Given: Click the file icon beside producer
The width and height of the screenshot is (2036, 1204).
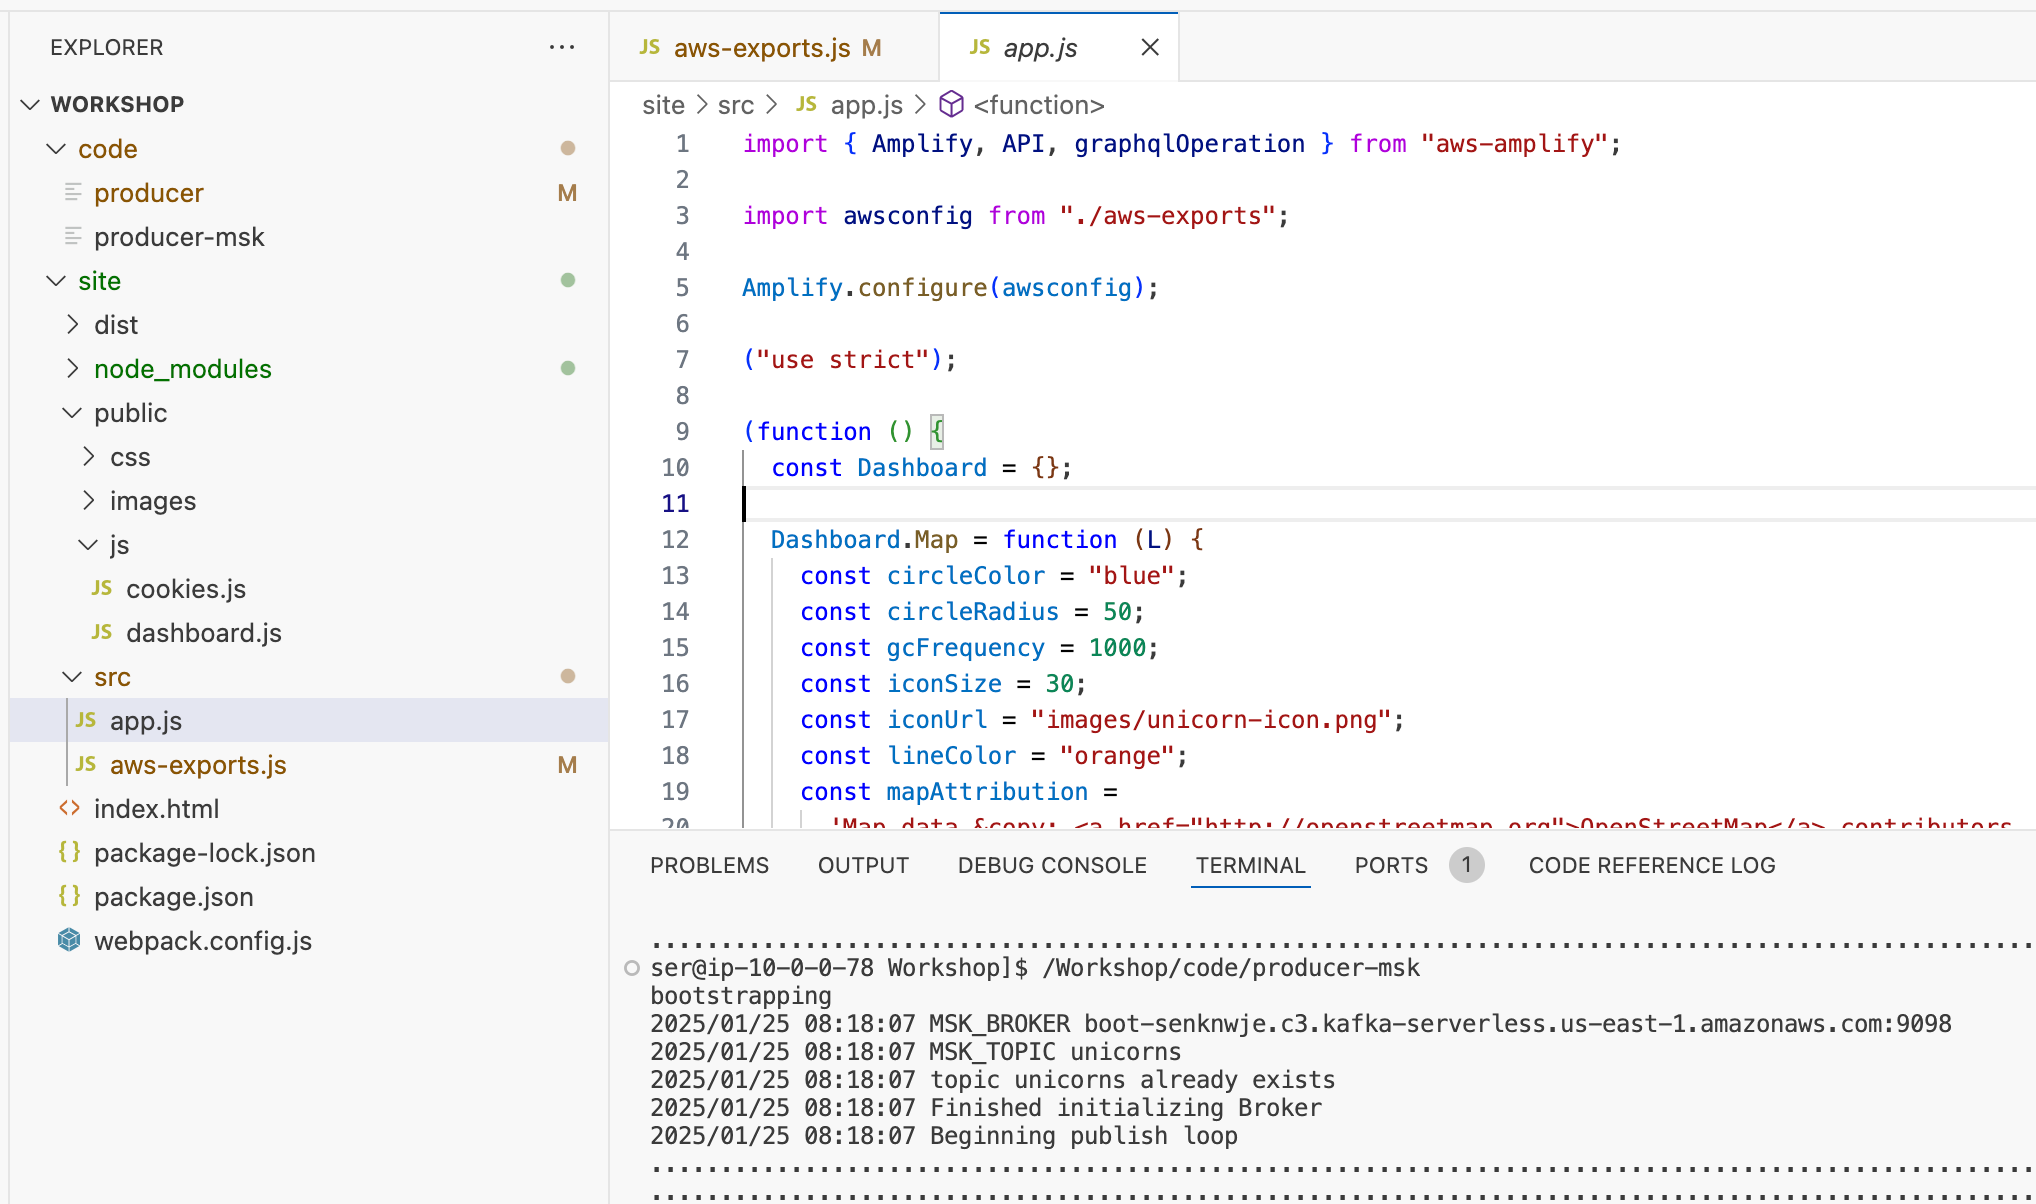Looking at the screenshot, I should pyautogui.click(x=73, y=192).
